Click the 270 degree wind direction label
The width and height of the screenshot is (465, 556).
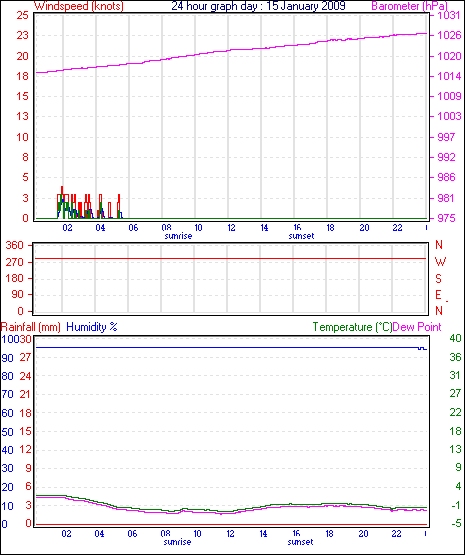tap(15, 262)
